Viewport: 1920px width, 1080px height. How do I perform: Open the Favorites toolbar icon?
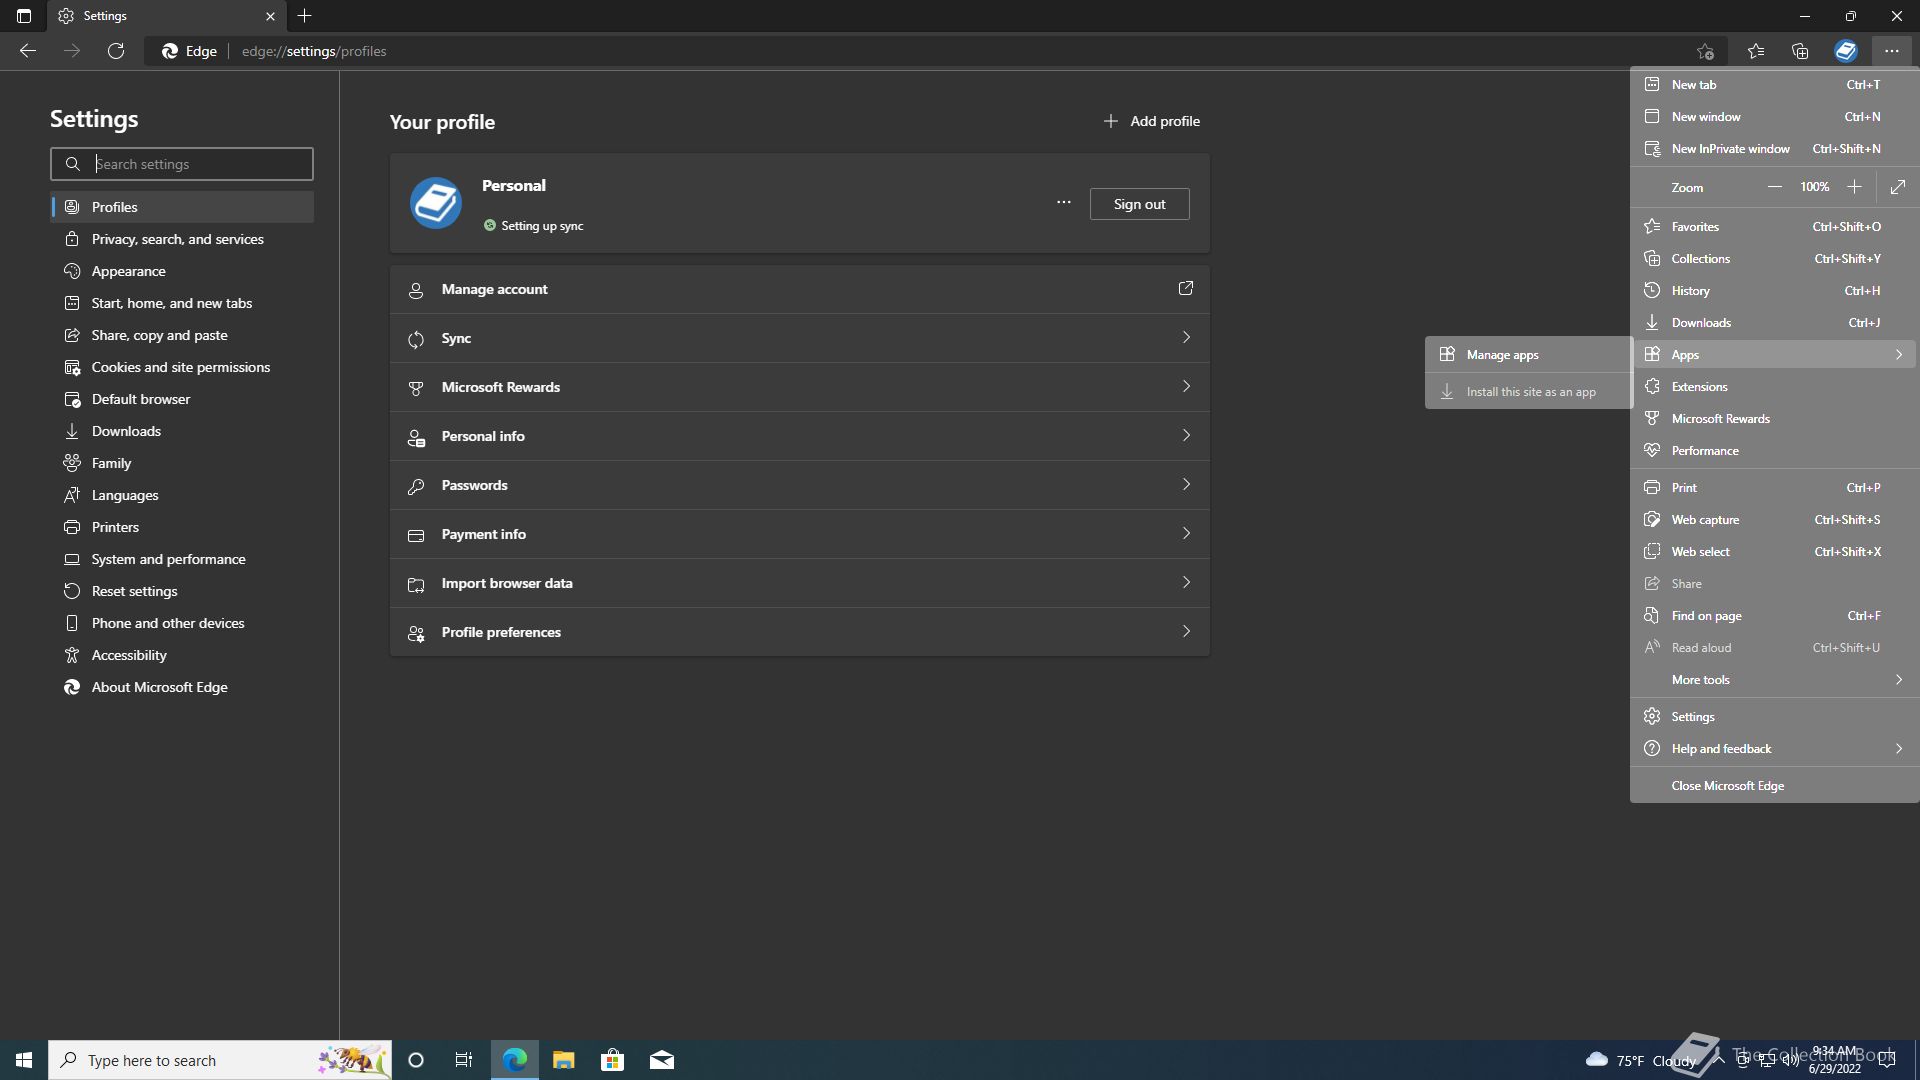[1756, 51]
